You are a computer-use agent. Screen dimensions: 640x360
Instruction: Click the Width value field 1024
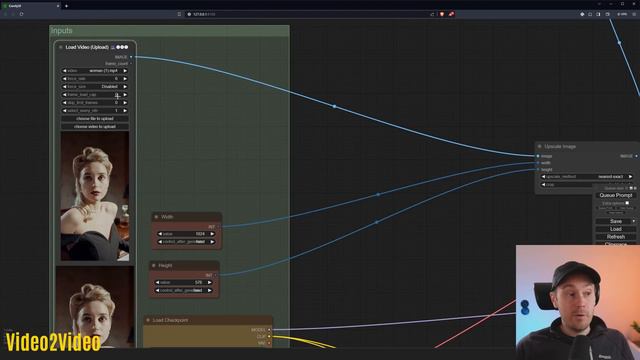point(186,234)
